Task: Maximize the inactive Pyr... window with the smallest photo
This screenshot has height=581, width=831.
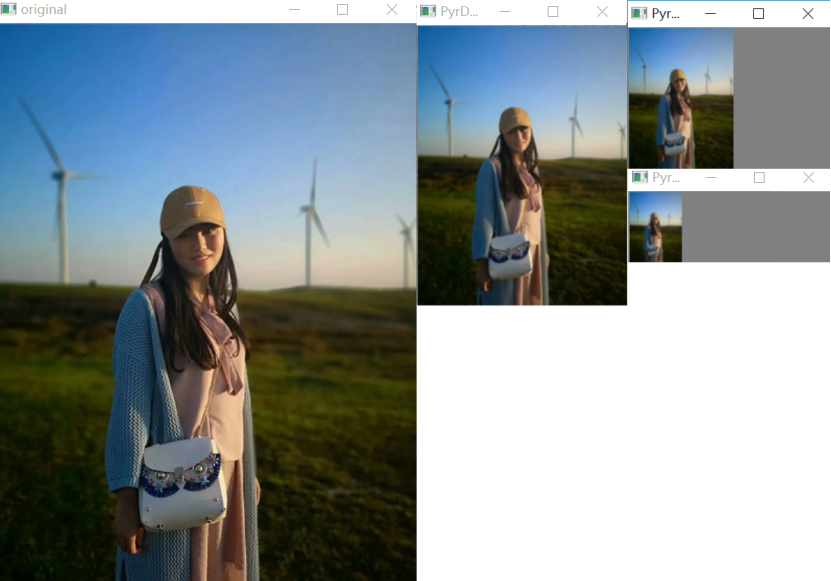Action: (759, 177)
